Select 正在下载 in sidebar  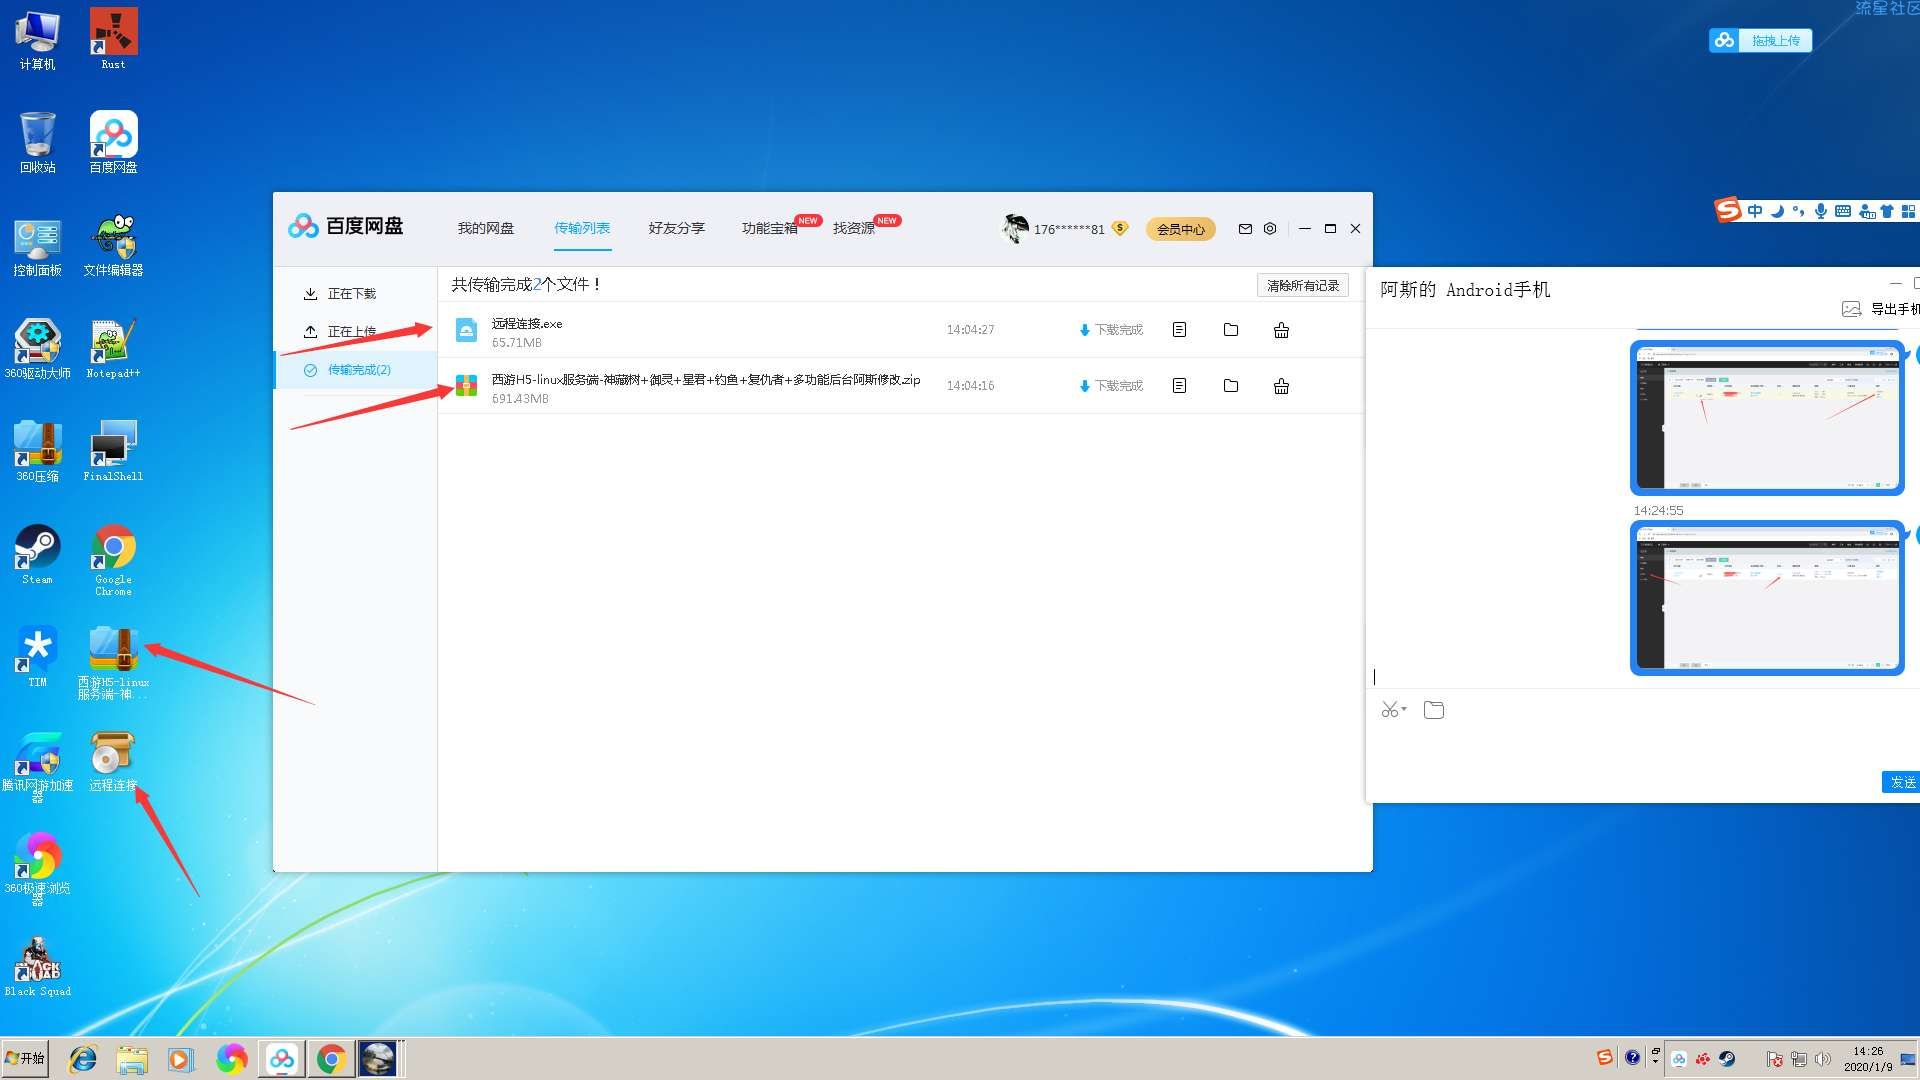click(355, 293)
